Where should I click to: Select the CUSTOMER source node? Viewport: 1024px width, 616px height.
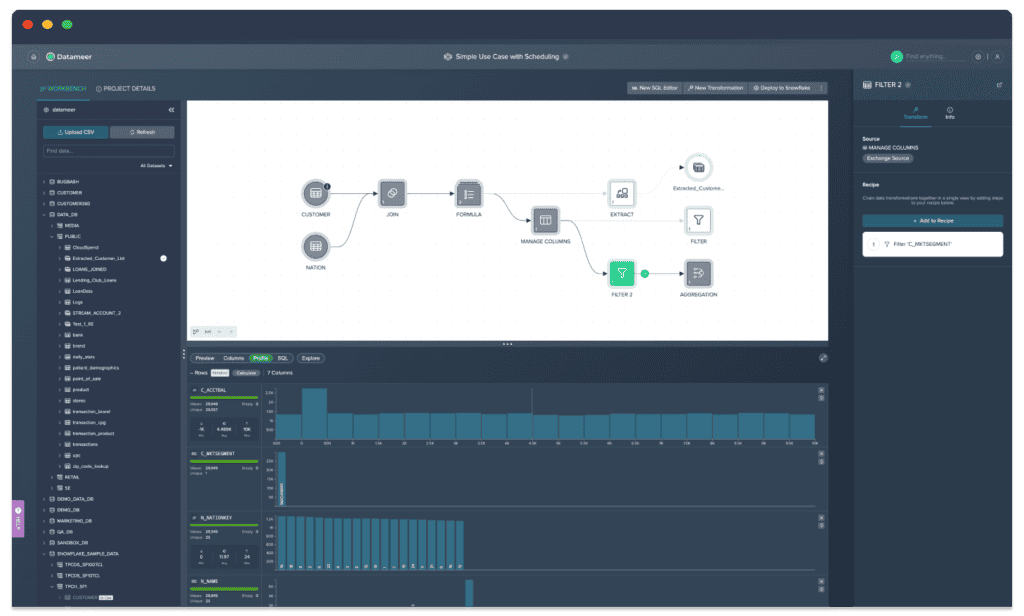click(315, 193)
